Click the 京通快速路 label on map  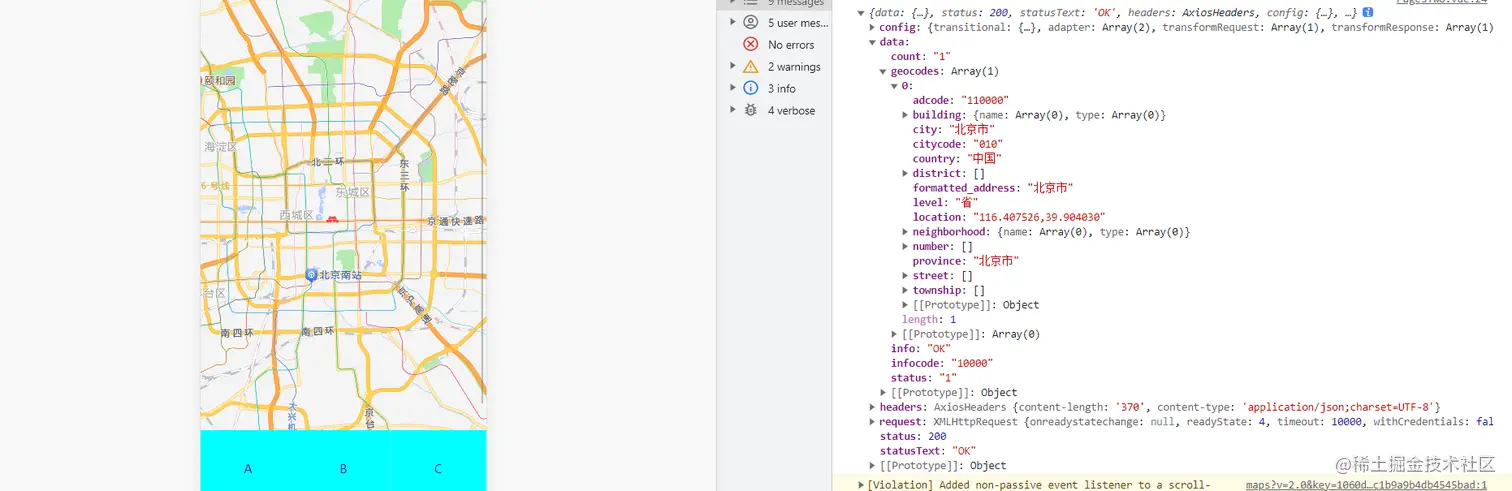tap(455, 221)
